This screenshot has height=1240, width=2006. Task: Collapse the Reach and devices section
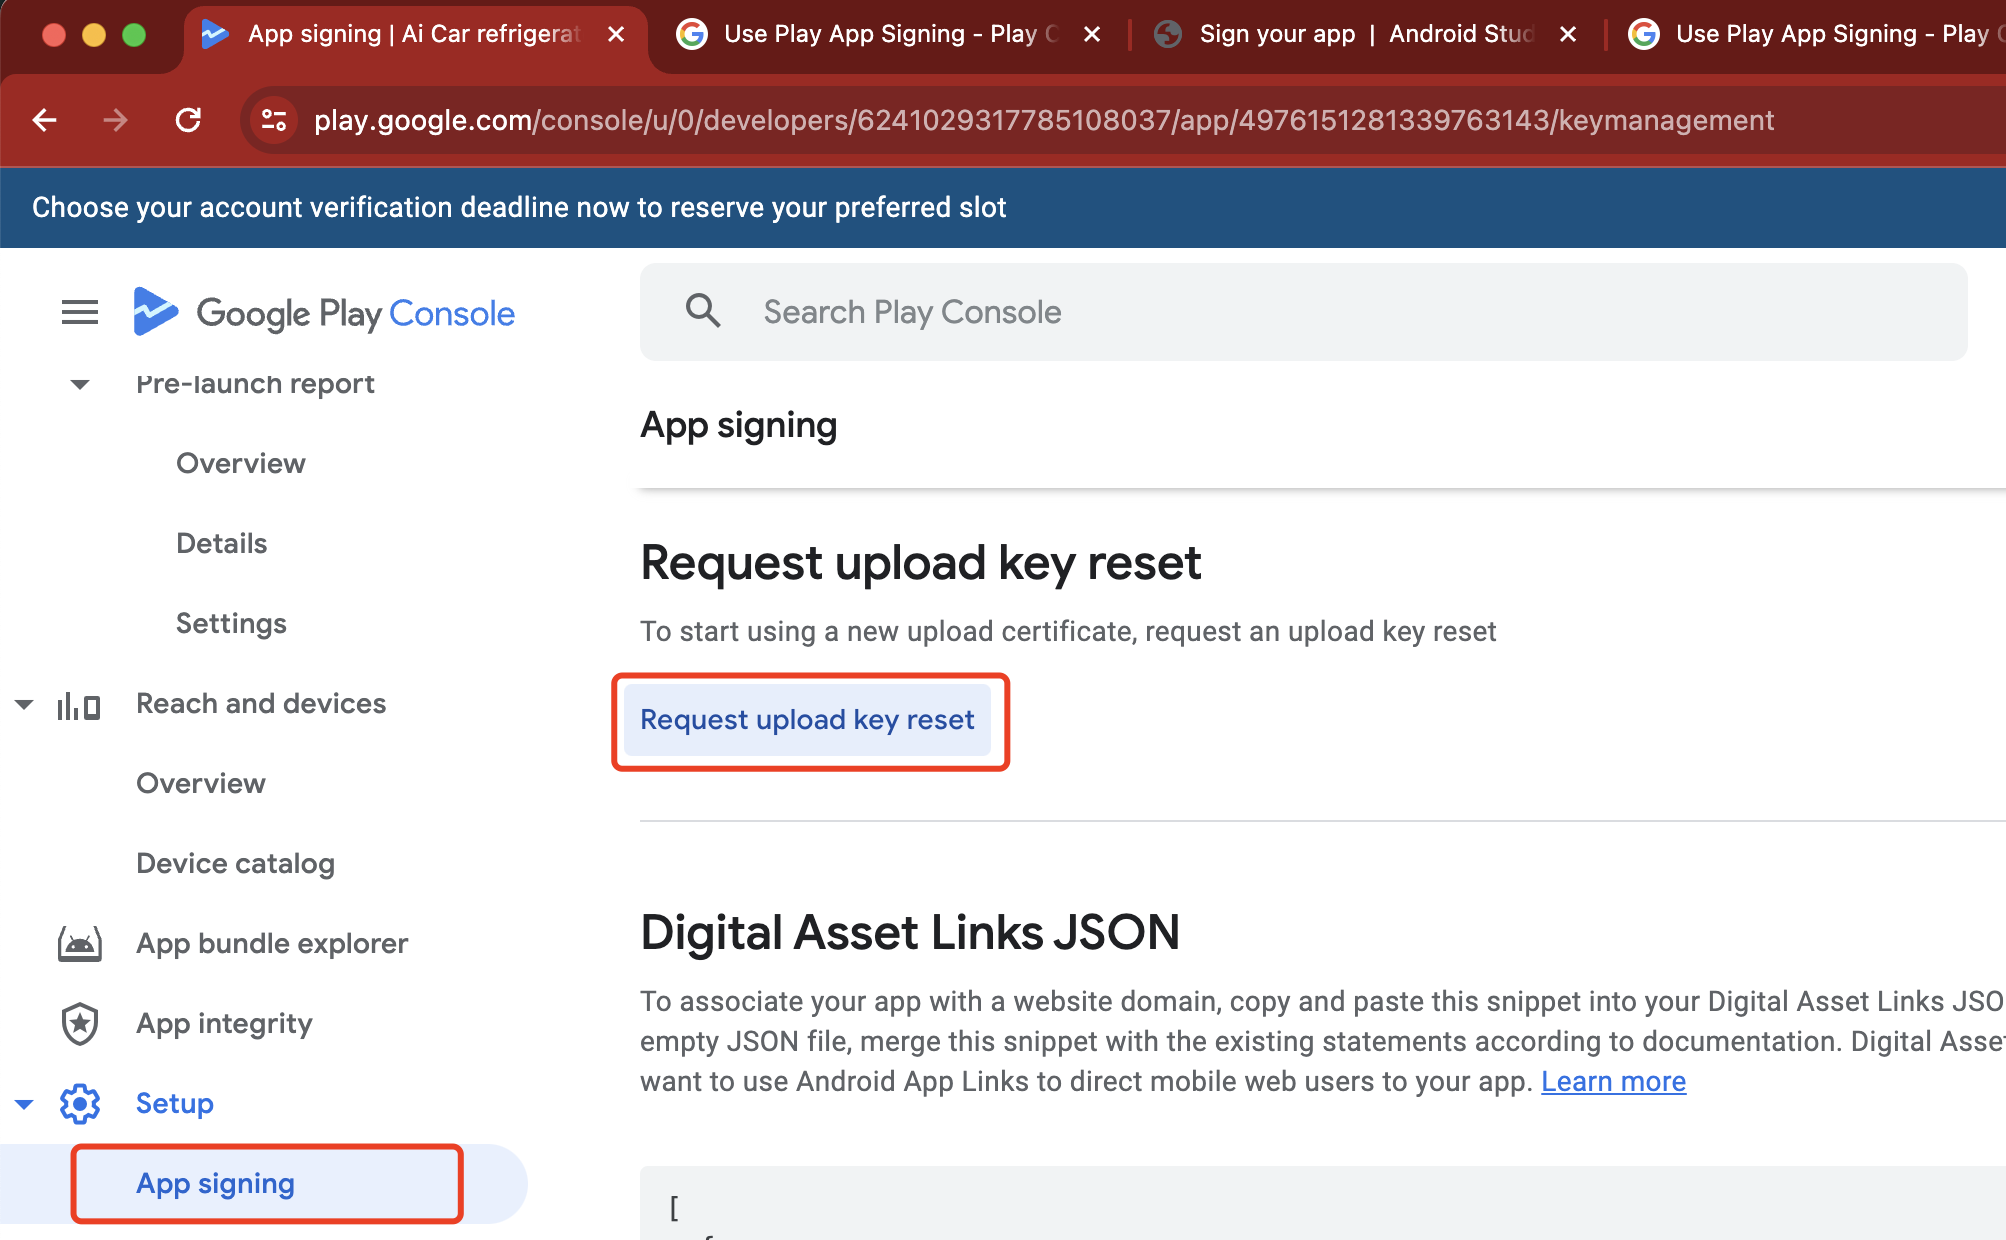point(24,704)
